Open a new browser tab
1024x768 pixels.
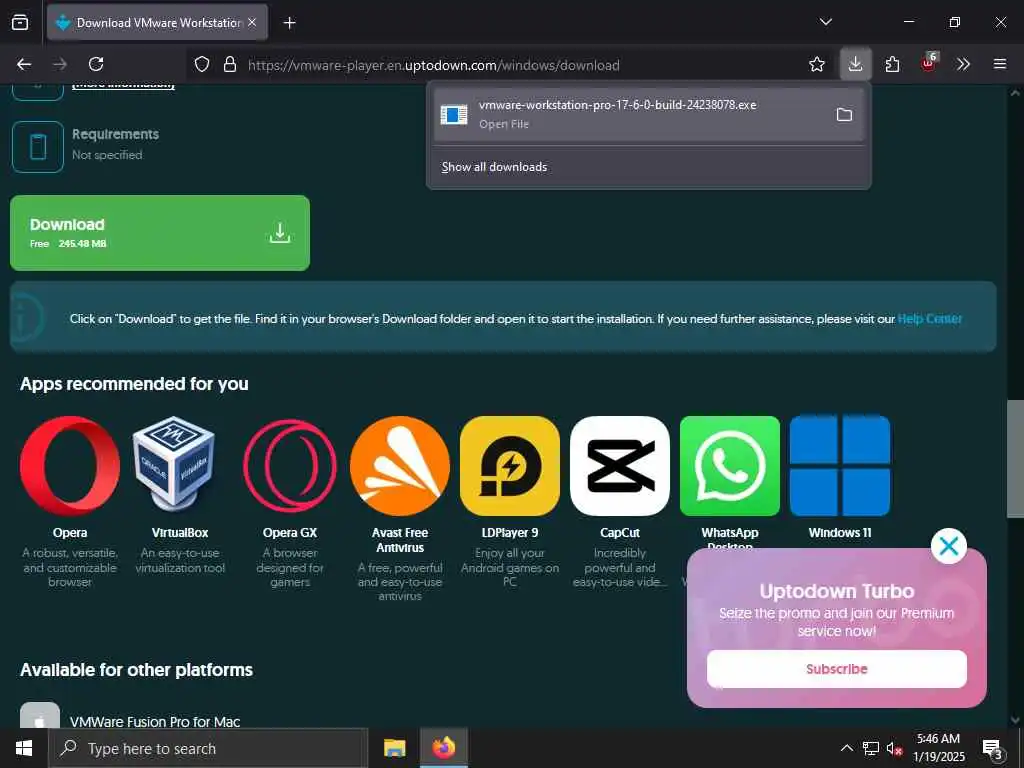[x=289, y=23]
